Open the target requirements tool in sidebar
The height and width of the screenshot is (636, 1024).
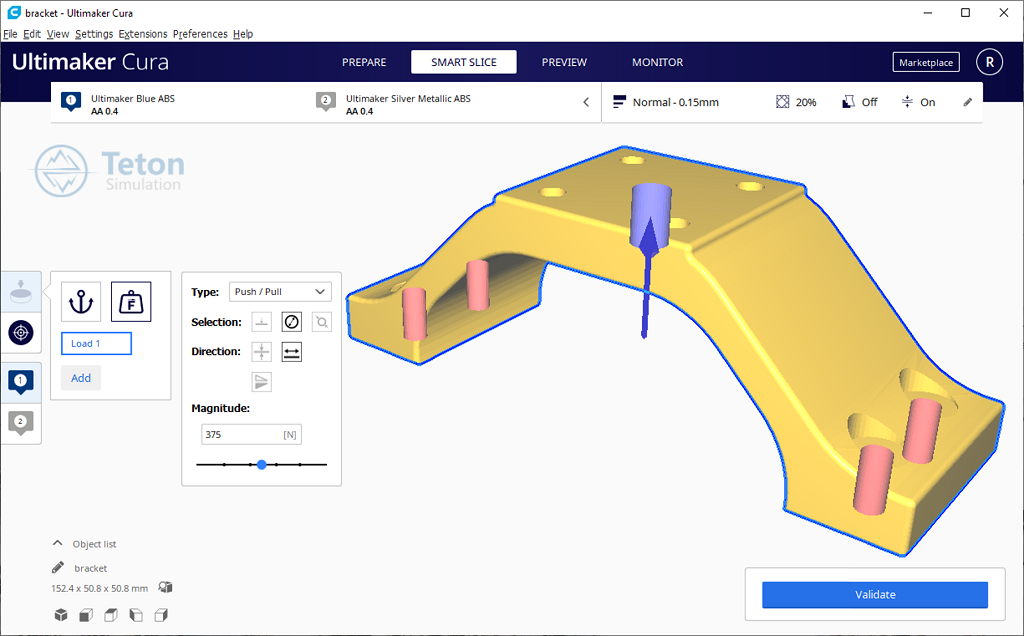(21, 333)
